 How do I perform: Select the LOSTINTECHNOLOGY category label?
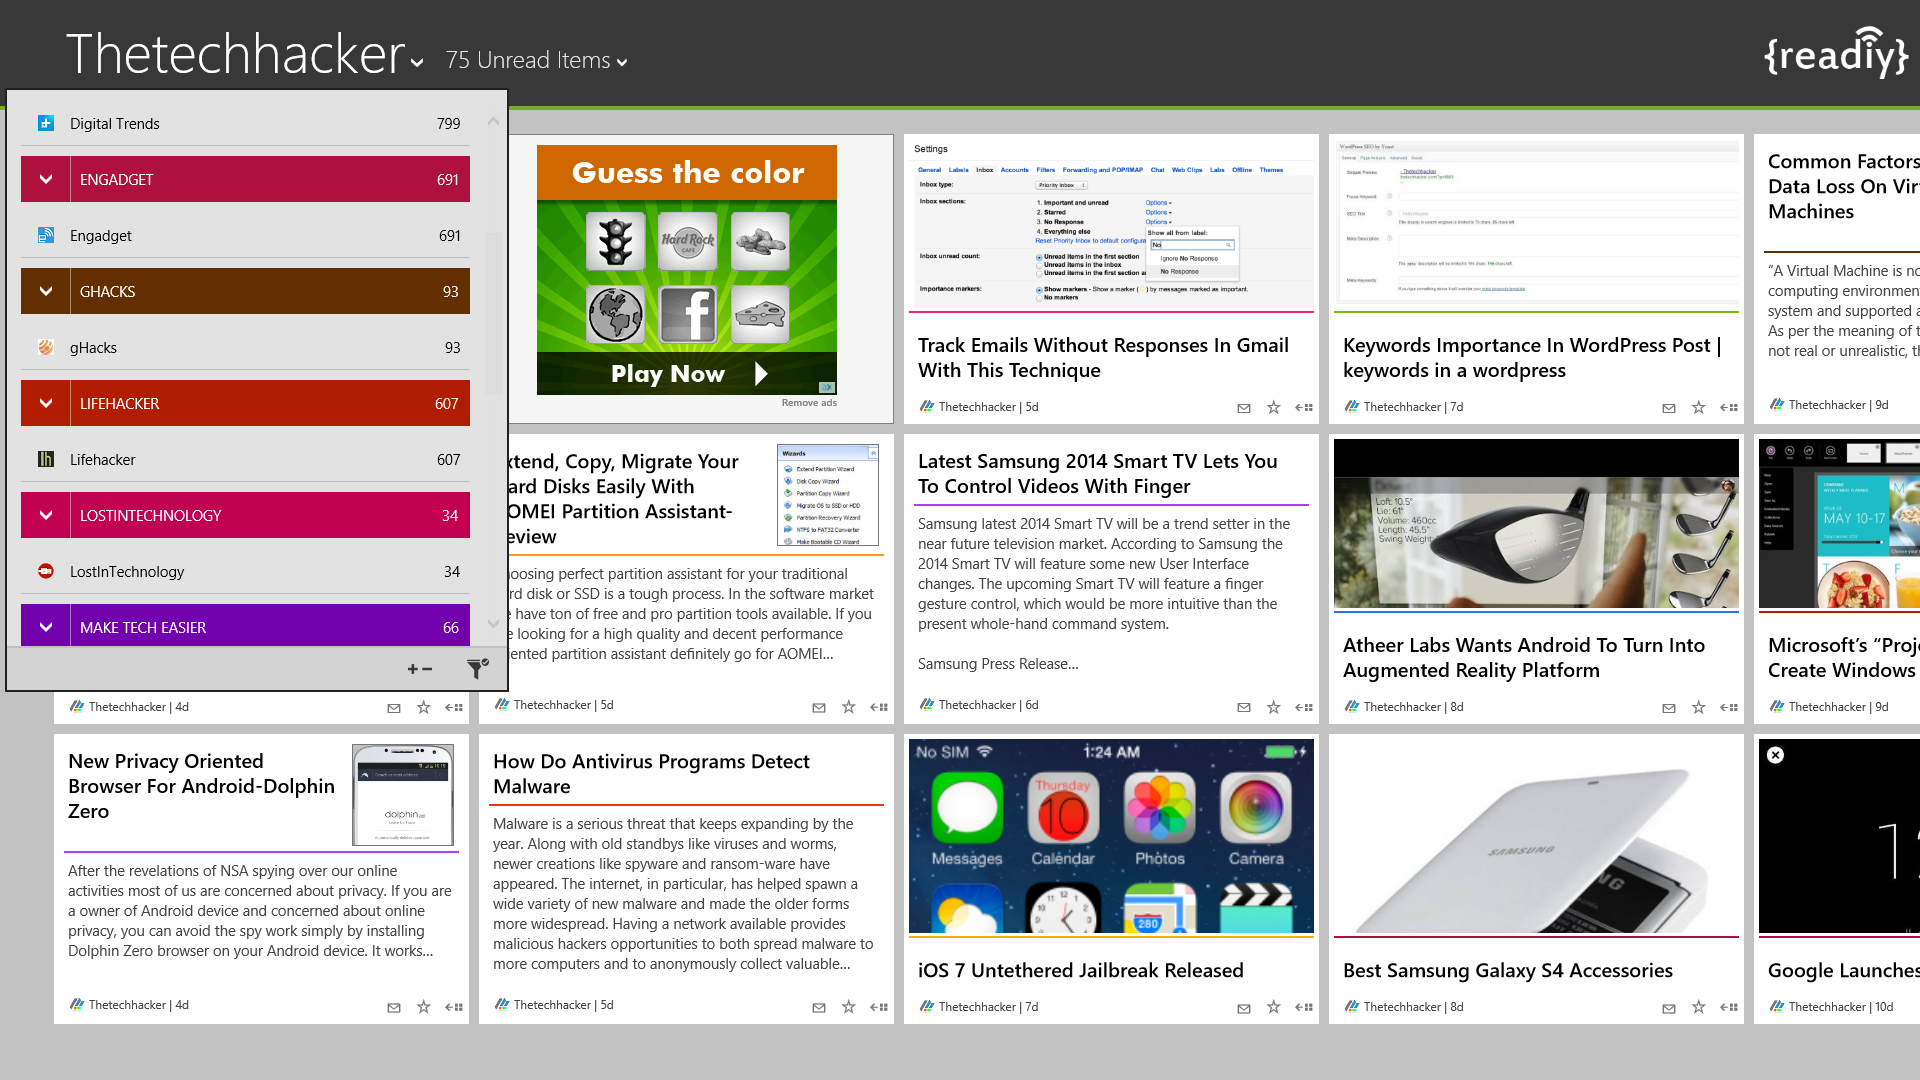[x=150, y=516]
